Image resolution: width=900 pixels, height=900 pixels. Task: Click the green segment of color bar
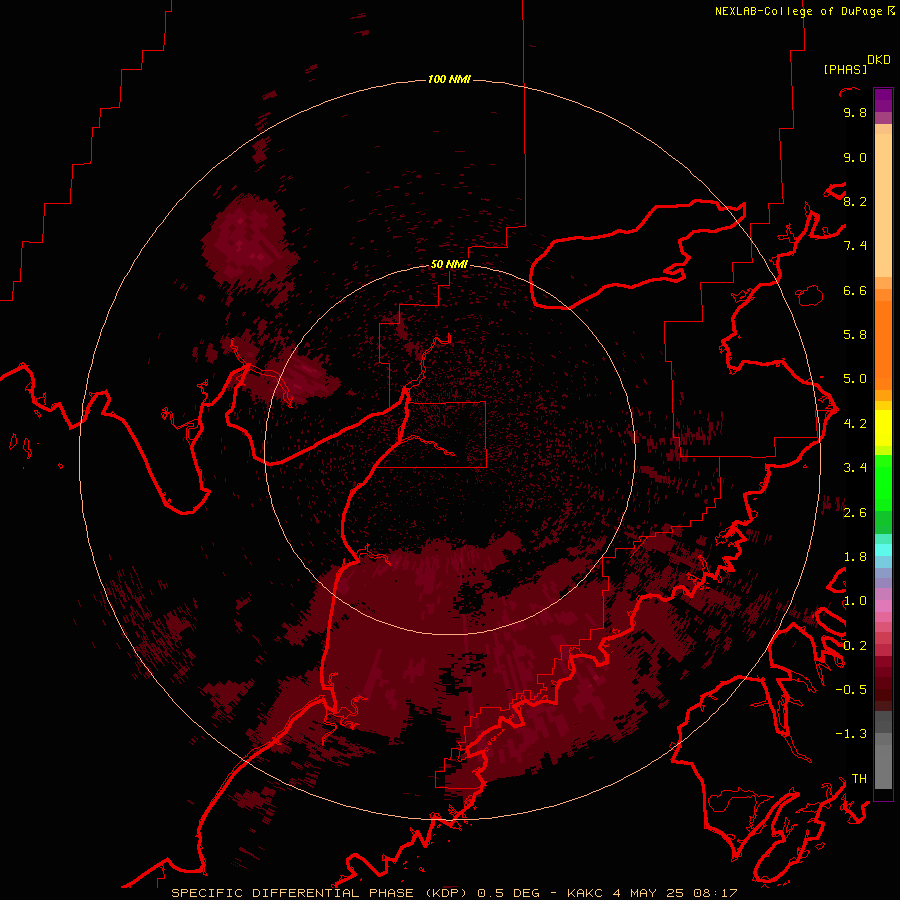click(883, 482)
